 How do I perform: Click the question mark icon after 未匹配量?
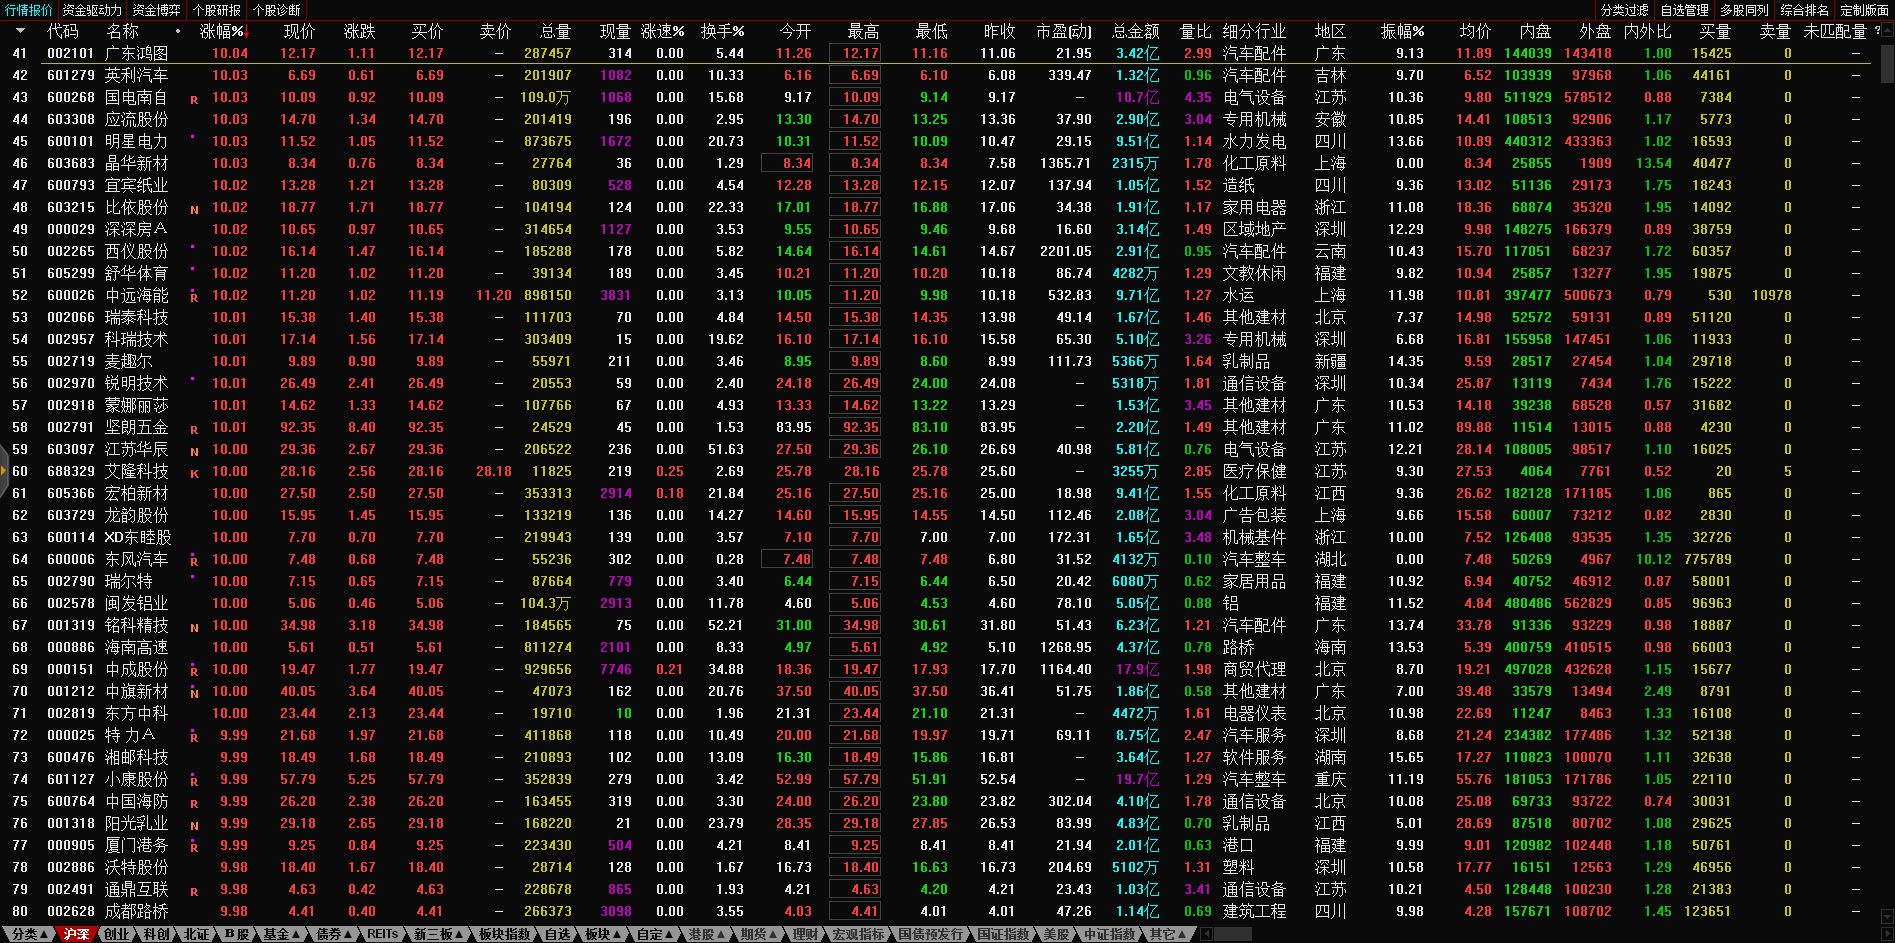(x=1876, y=31)
